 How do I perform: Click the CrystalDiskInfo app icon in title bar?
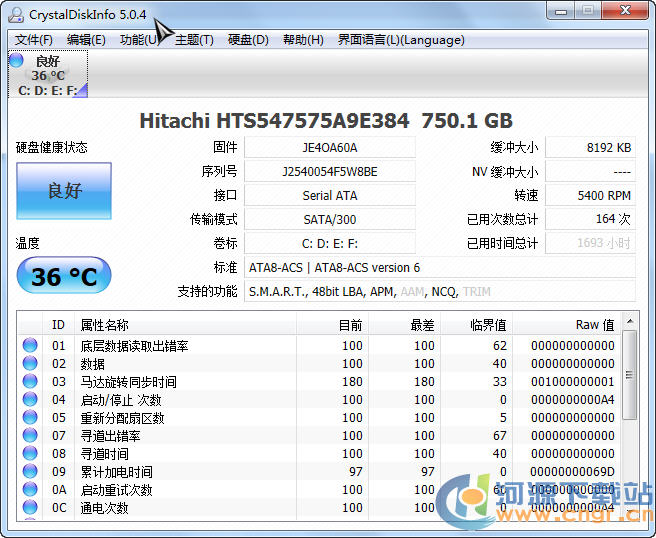pos(16,14)
